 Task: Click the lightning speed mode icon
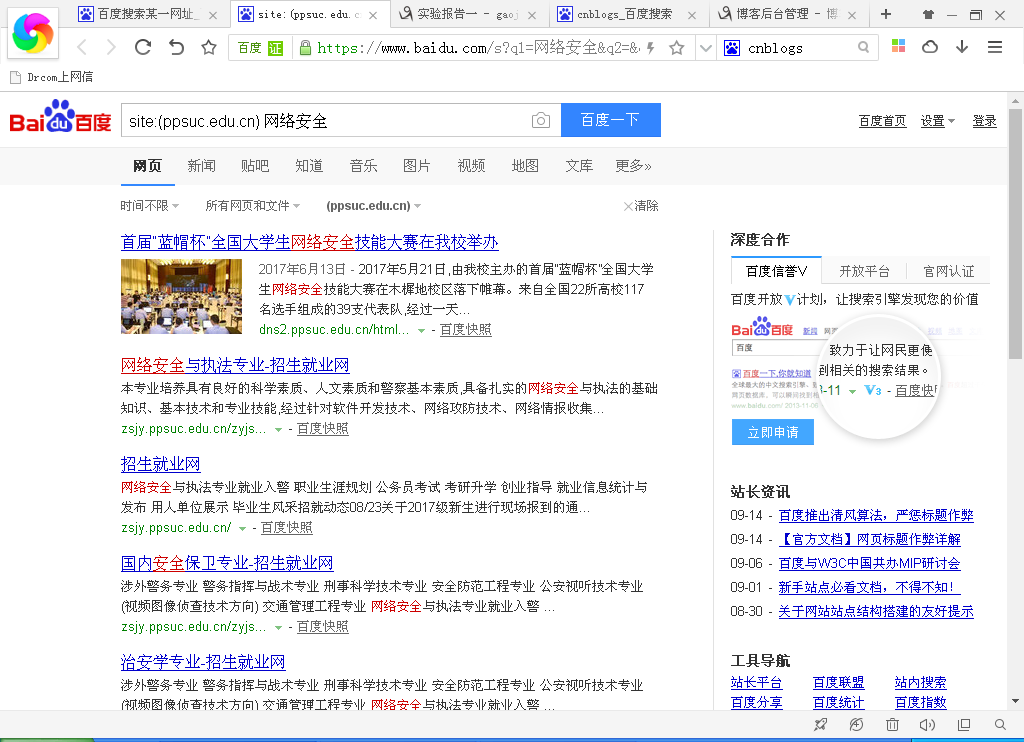coord(650,48)
